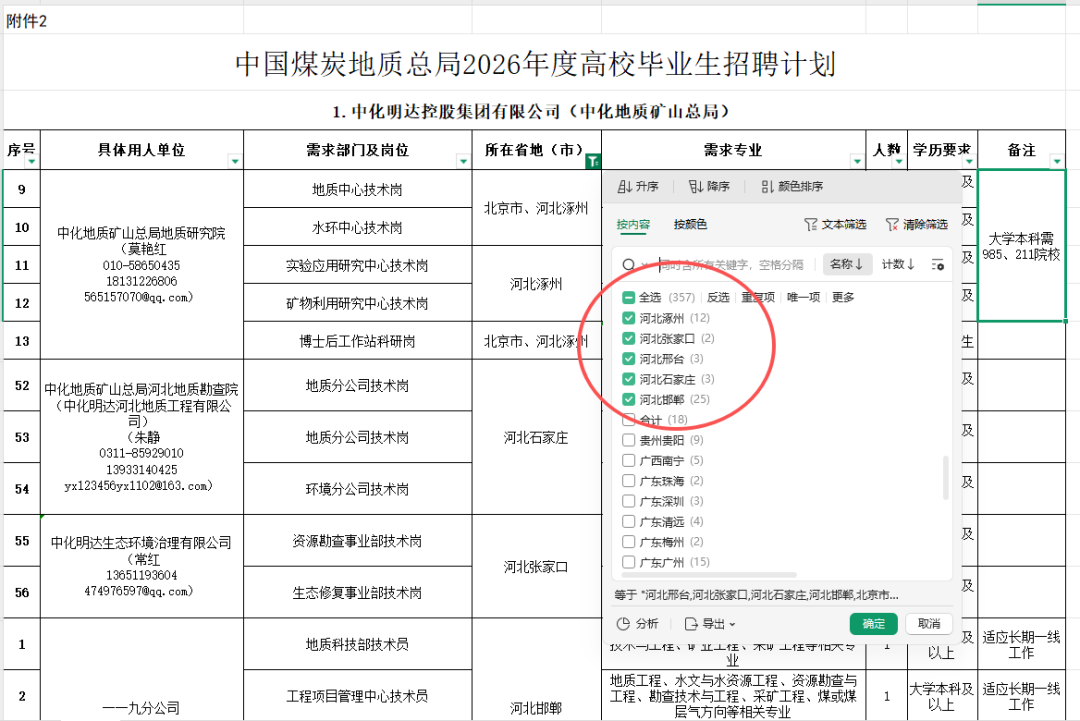Select the 按内容 tab

click(x=633, y=225)
